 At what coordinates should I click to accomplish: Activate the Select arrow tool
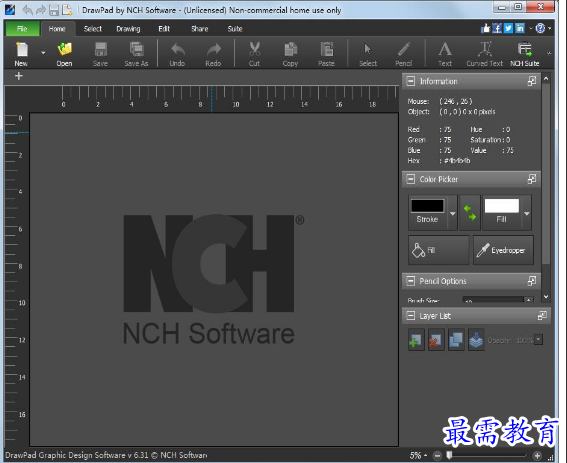tap(368, 54)
